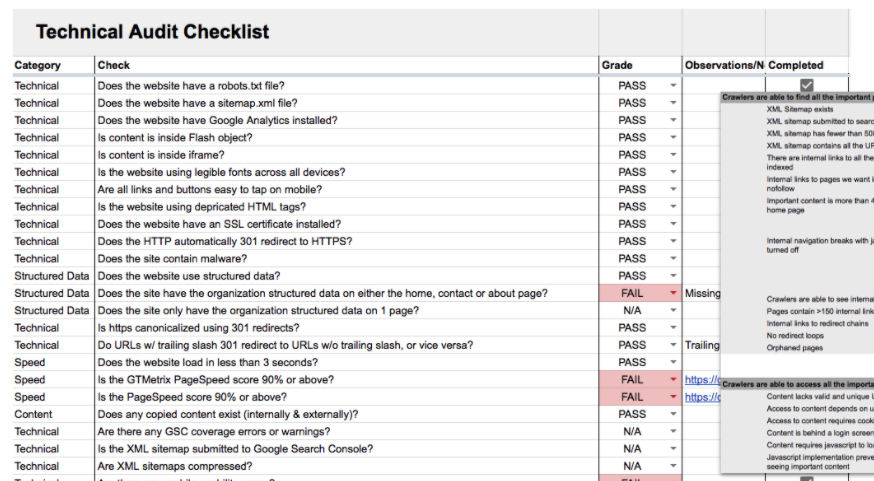Screen dimensions: 874x481
Task: Click the Missing observation note cell
Action: point(702,293)
